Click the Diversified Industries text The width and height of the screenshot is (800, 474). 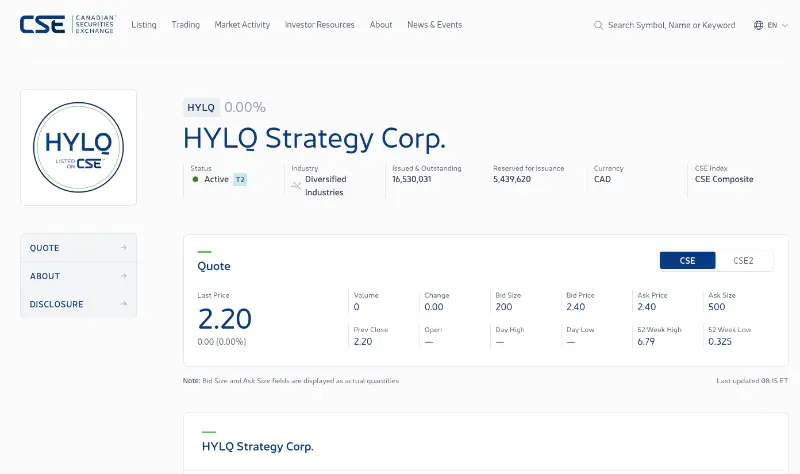point(326,186)
